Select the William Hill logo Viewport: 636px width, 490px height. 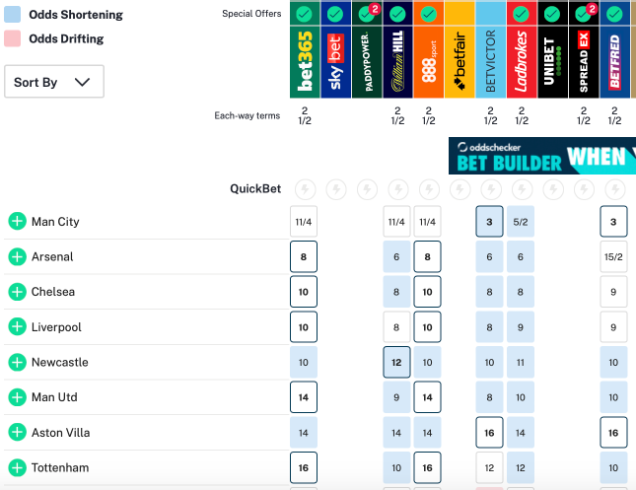[397, 62]
